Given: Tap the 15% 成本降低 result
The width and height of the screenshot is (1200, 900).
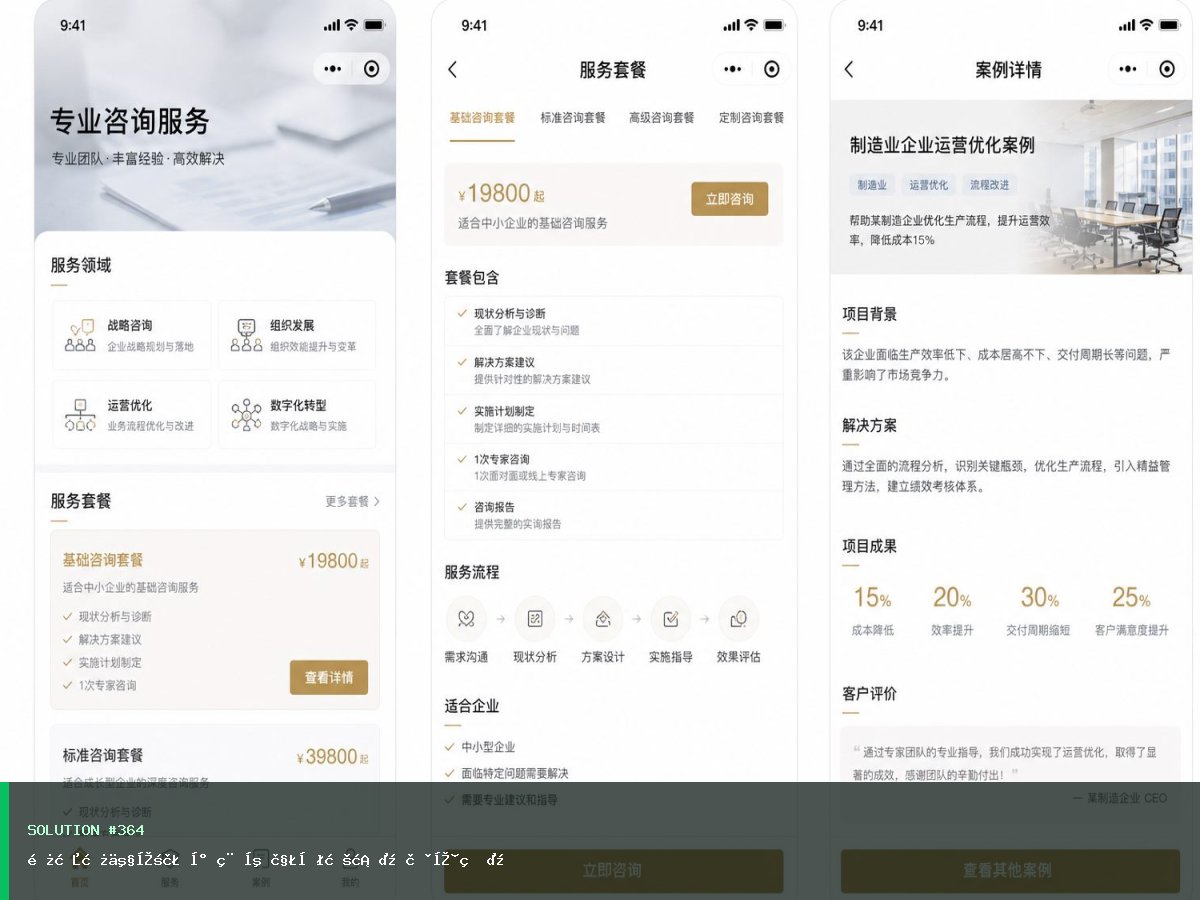Looking at the screenshot, I should pos(872,610).
